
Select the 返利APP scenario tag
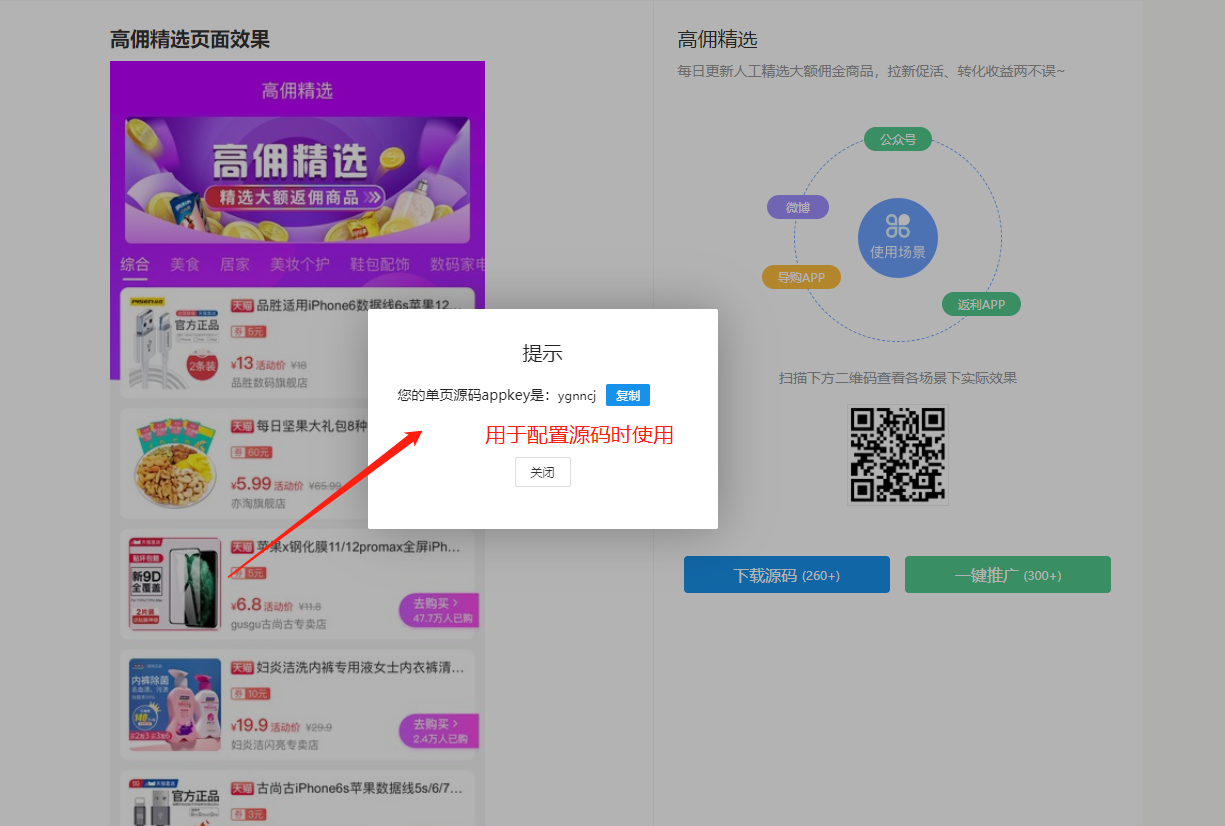point(980,304)
